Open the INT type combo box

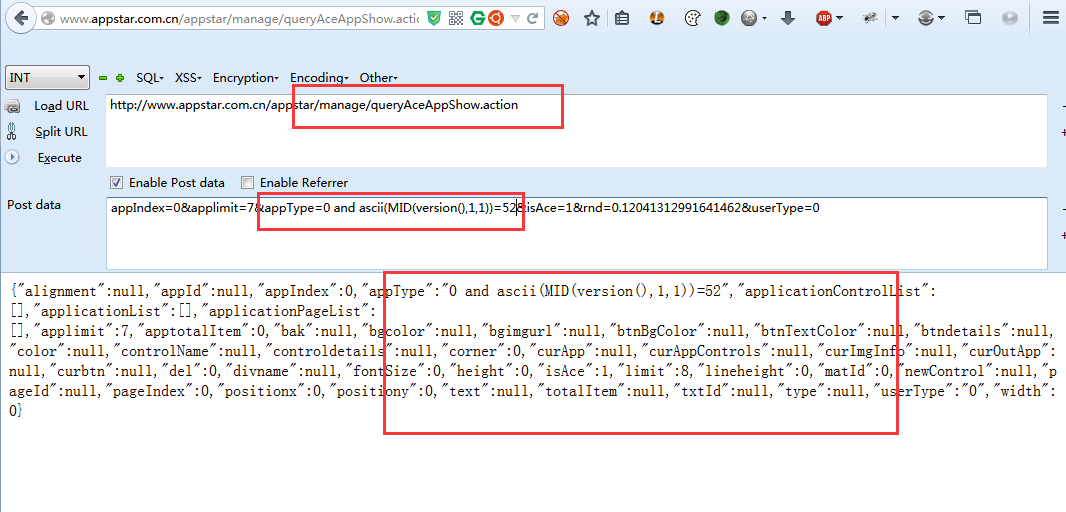[48, 78]
